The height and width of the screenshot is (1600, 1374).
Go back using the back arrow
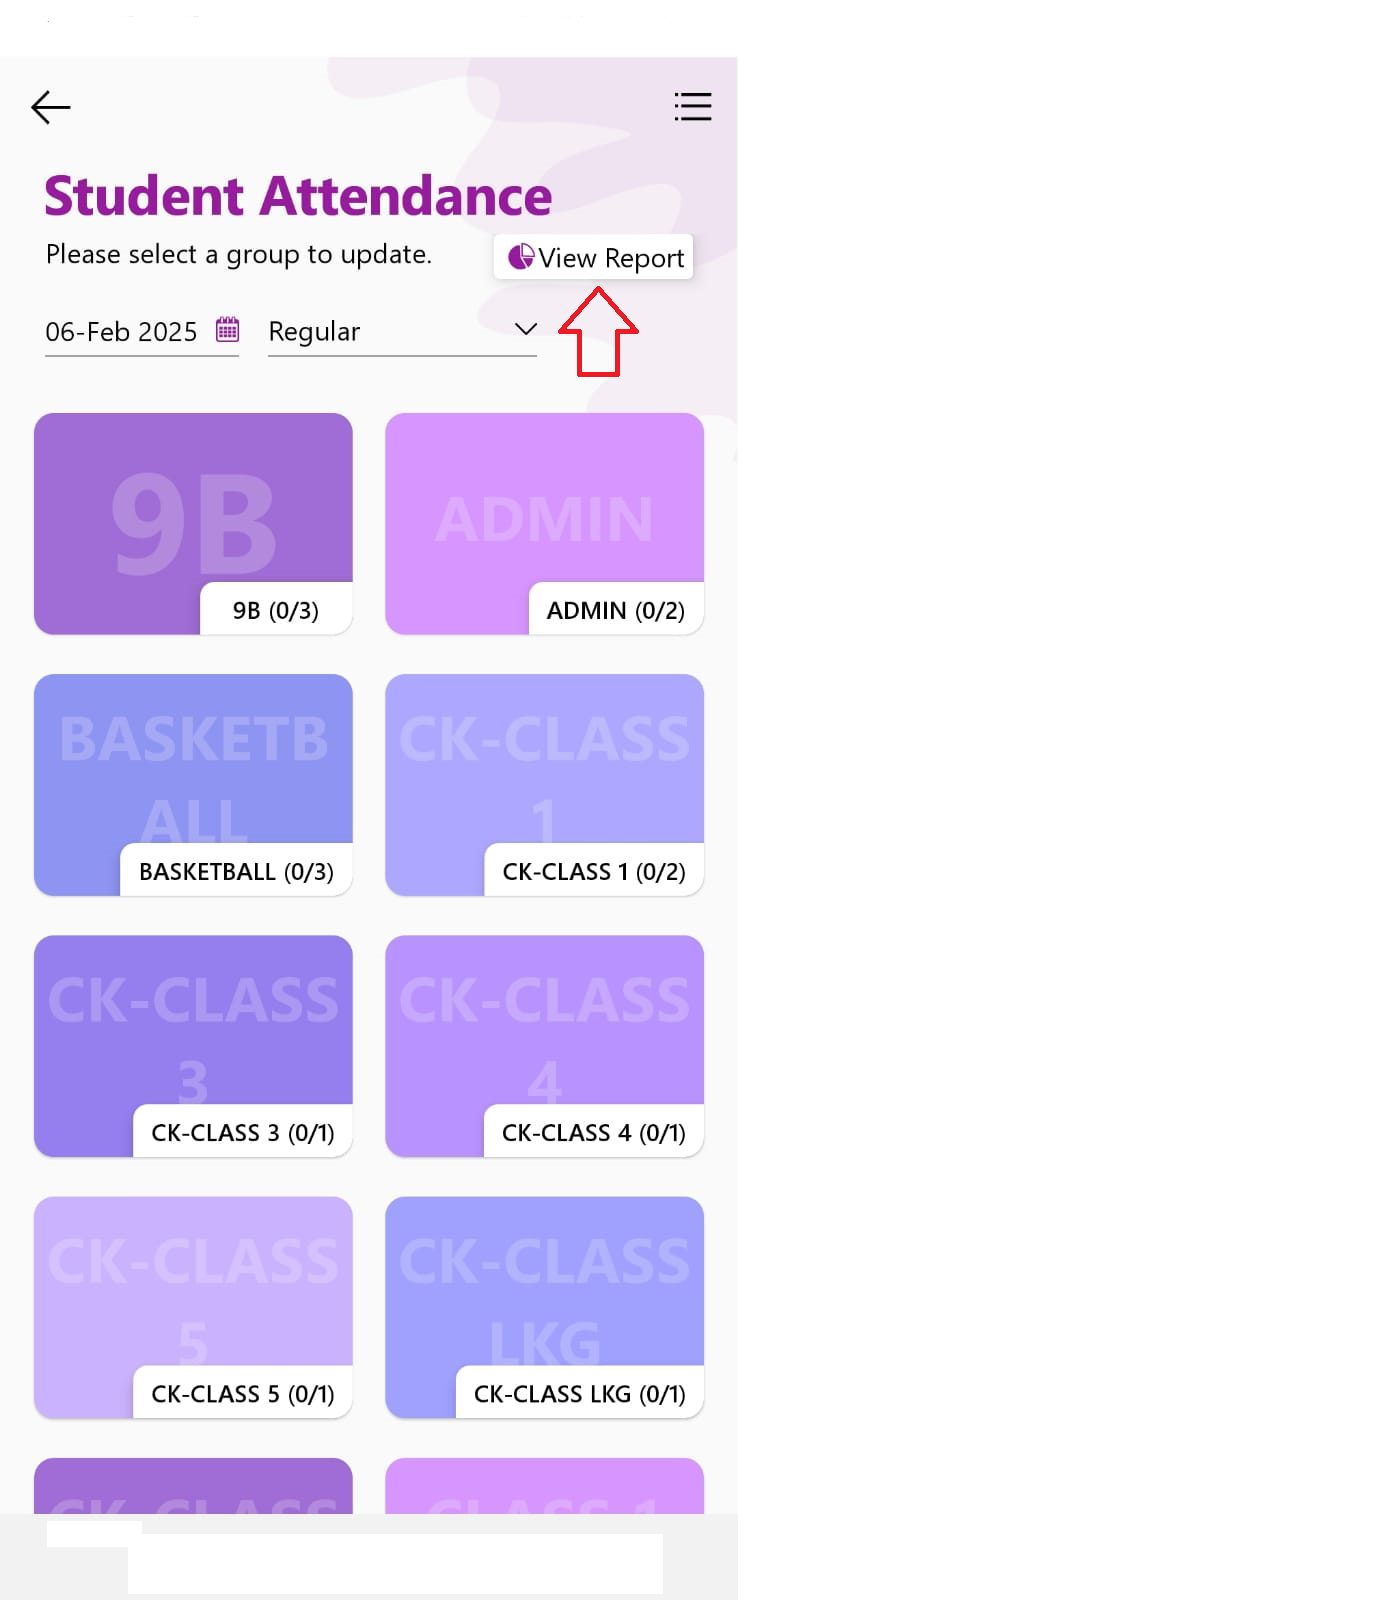pos(51,107)
